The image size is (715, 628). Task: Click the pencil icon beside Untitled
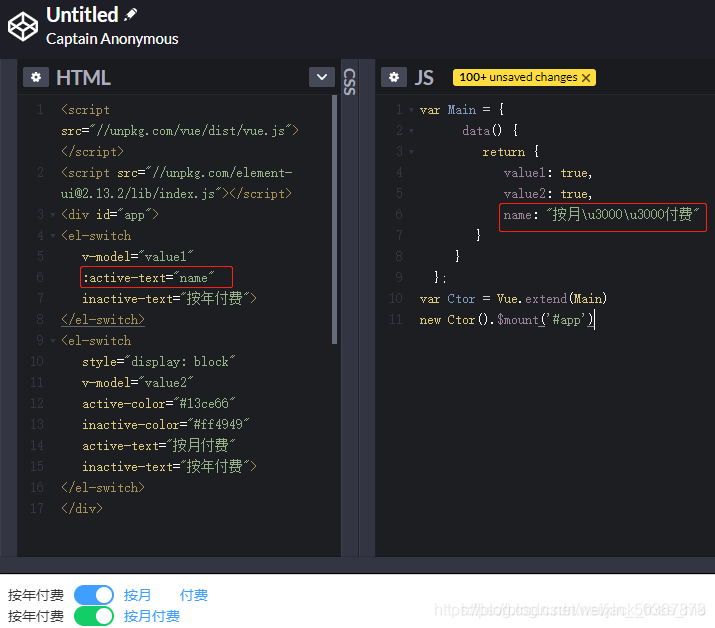tap(131, 15)
